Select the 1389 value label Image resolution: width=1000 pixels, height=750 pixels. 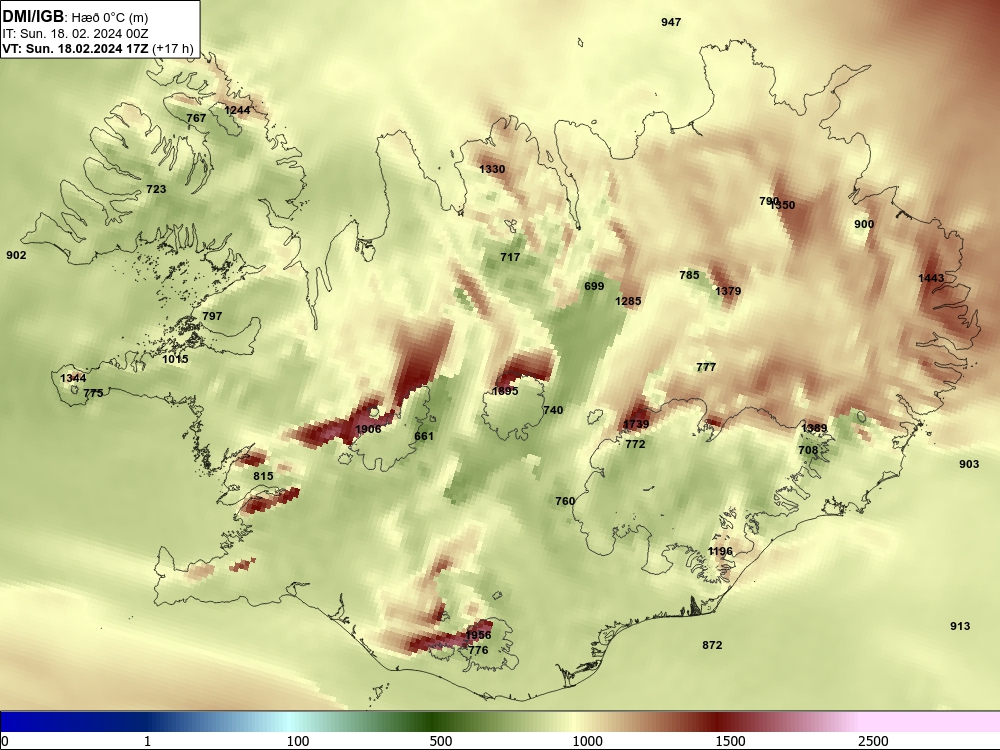coord(814,429)
